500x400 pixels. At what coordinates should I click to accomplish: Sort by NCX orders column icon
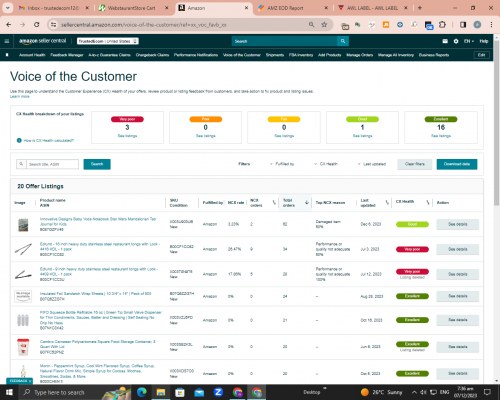[x=274, y=202]
